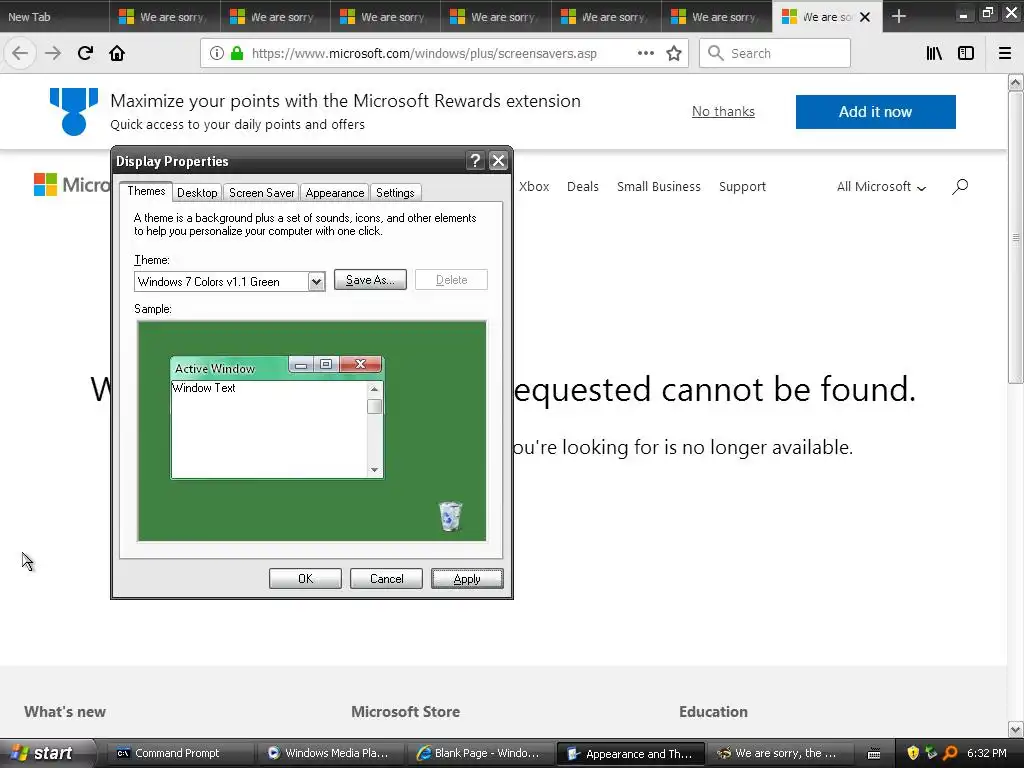Open the Small Business link
The width and height of the screenshot is (1024, 768).
click(x=659, y=187)
